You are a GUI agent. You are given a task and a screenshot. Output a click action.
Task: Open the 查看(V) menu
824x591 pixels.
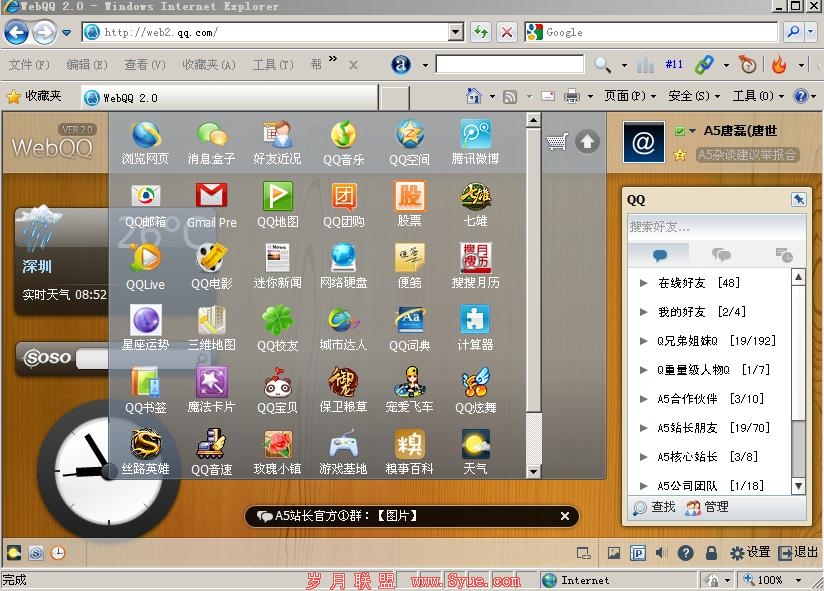click(145, 65)
